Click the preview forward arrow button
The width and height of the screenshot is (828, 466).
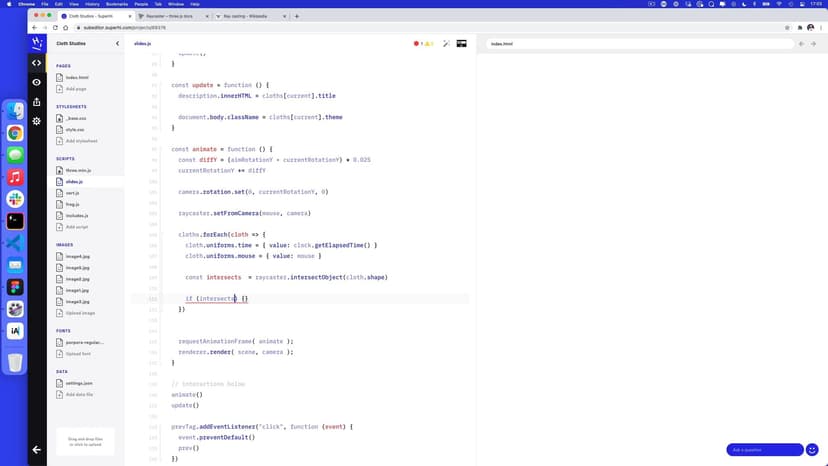pyautogui.click(x=814, y=44)
